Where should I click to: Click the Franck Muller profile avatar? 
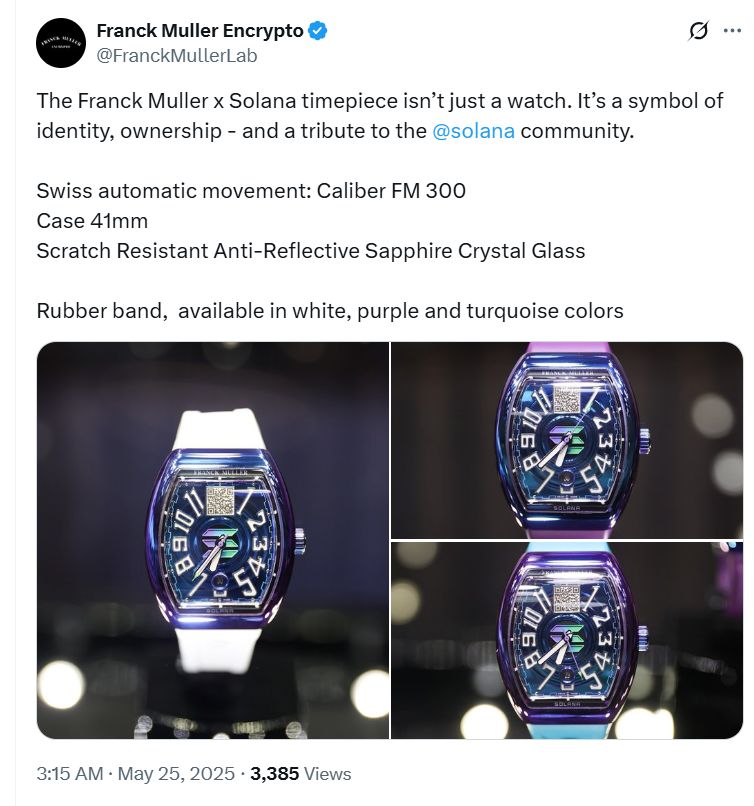[x=61, y=42]
